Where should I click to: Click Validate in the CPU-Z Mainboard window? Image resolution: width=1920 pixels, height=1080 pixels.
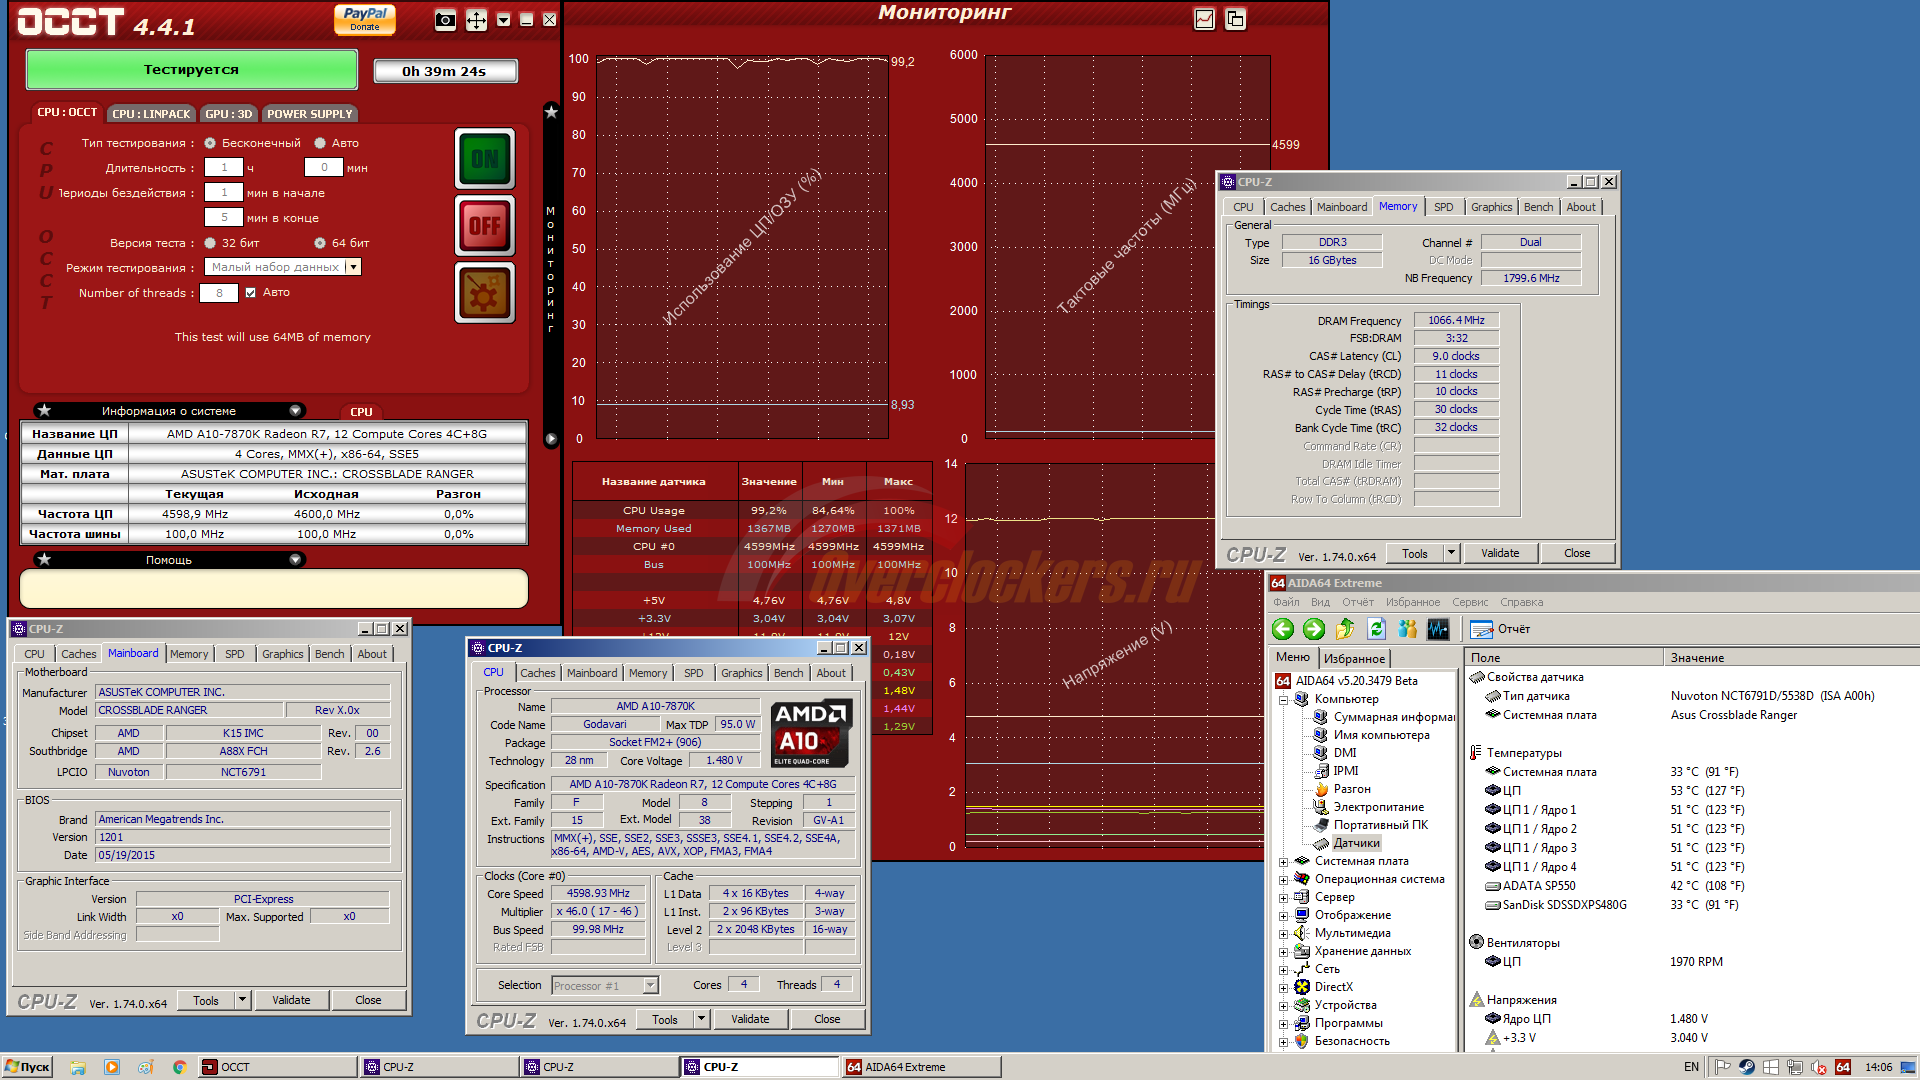(x=291, y=1000)
